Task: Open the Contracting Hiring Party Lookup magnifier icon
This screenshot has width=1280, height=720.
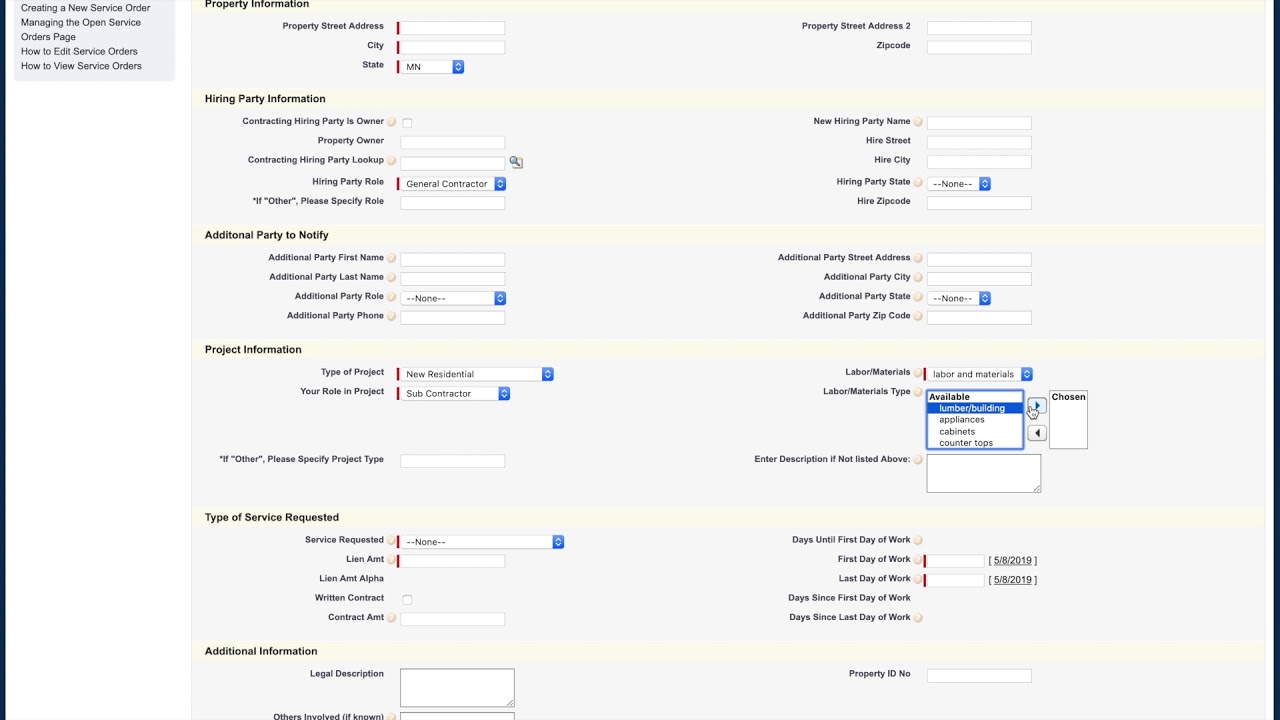Action: [516, 161]
